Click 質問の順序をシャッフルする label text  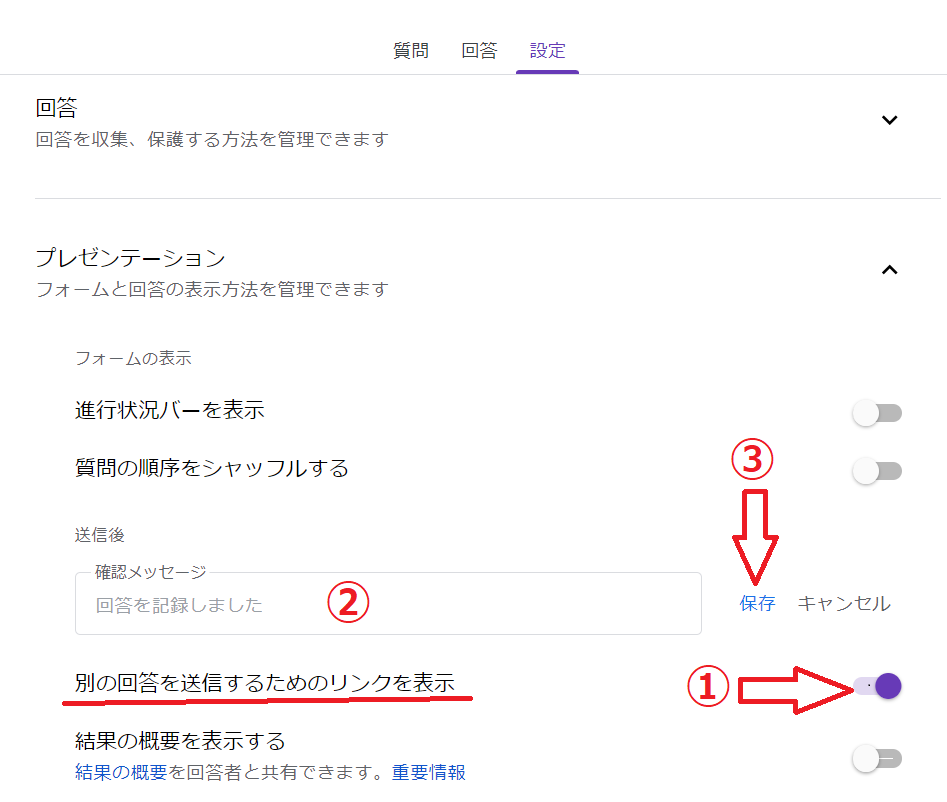212,468
